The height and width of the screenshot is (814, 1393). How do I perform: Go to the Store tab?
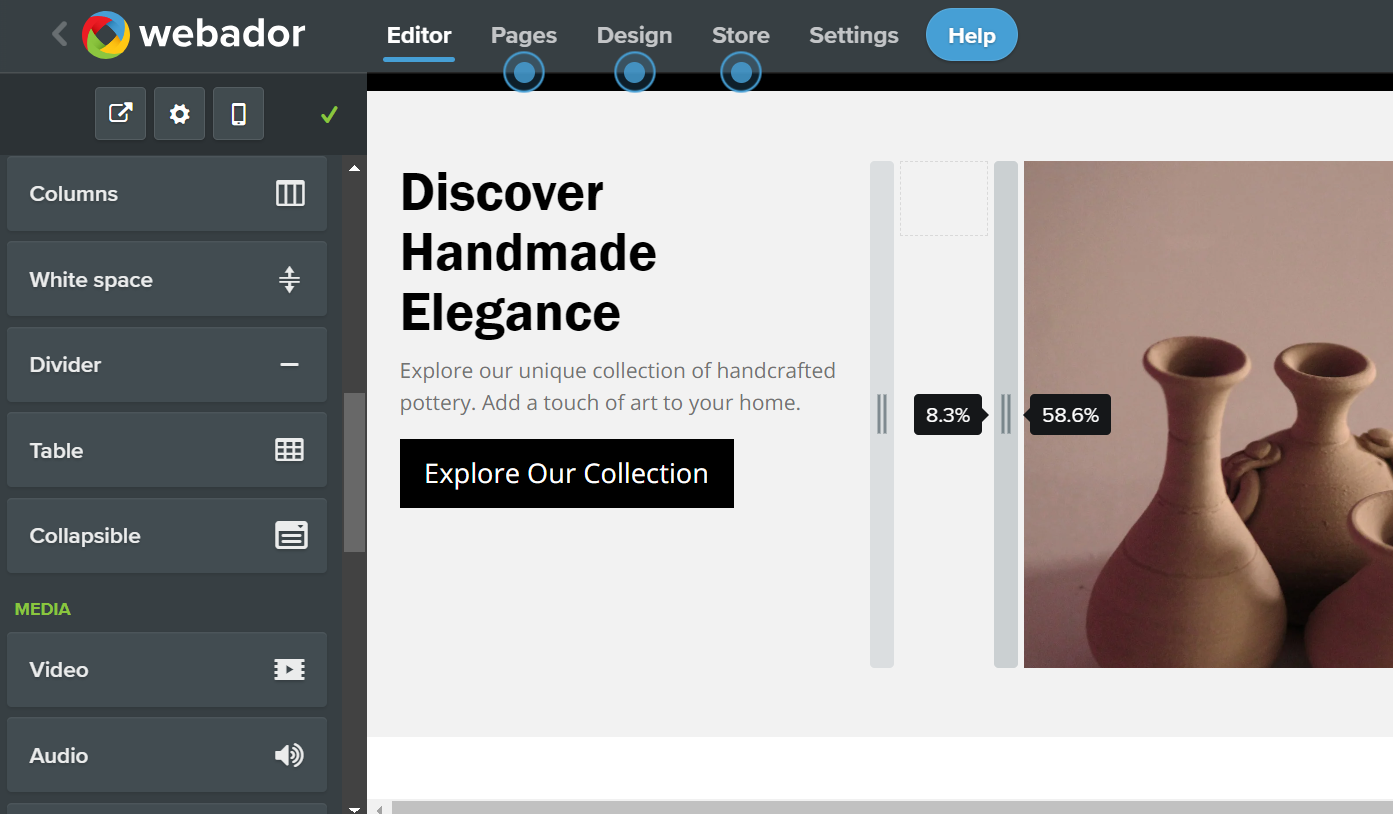(x=741, y=35)
